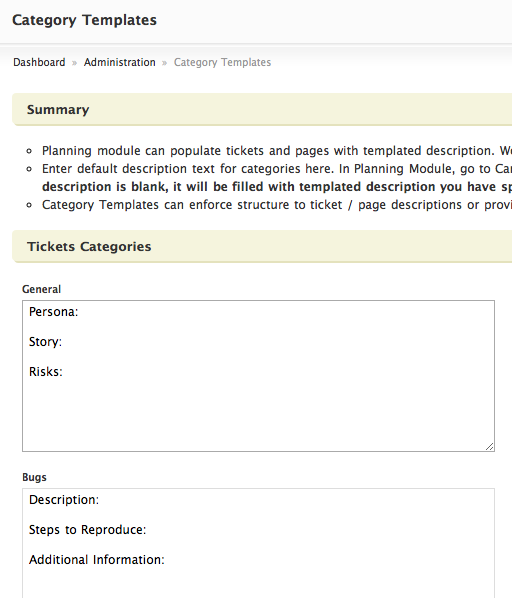
Task: Click the breadcrumb separator arrow after Administration
Action: (x=165, y=63)
